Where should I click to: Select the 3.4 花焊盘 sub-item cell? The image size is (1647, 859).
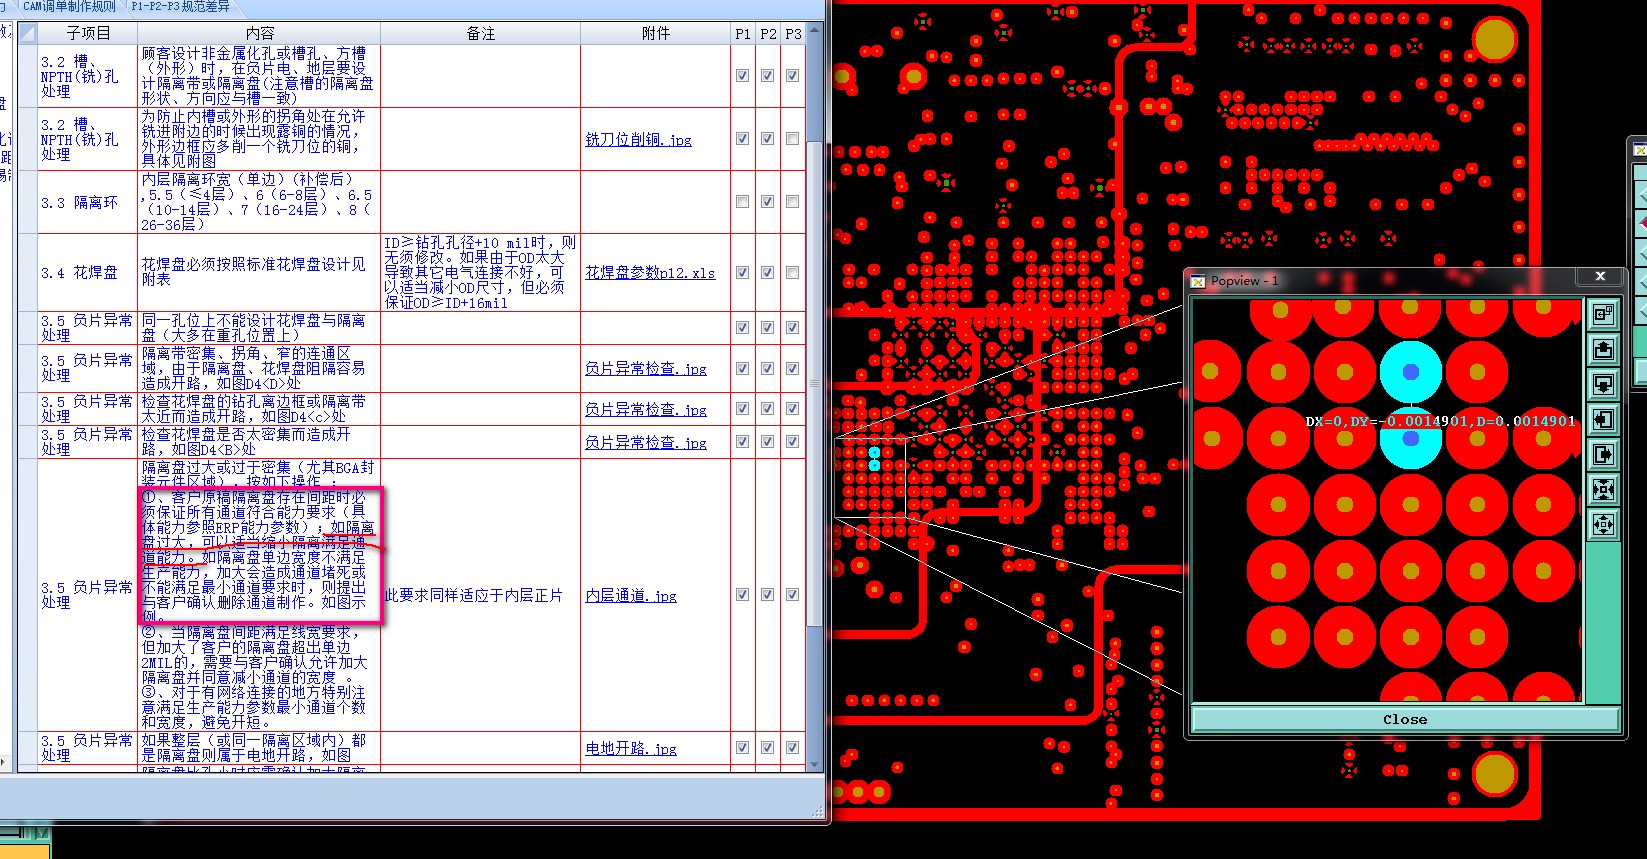coord(88,272)
